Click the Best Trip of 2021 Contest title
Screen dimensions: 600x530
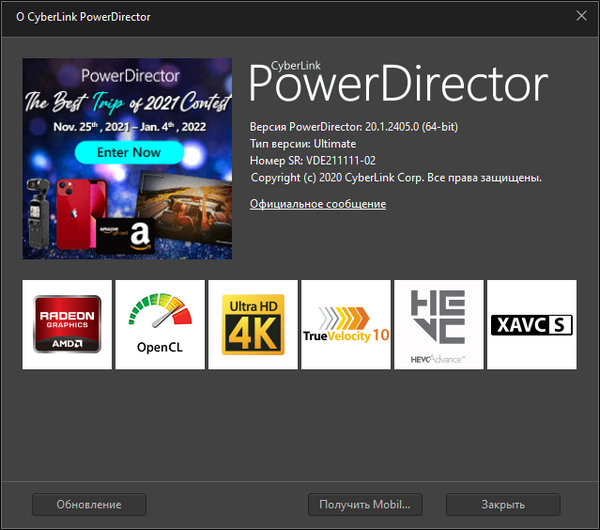[127, 101]
